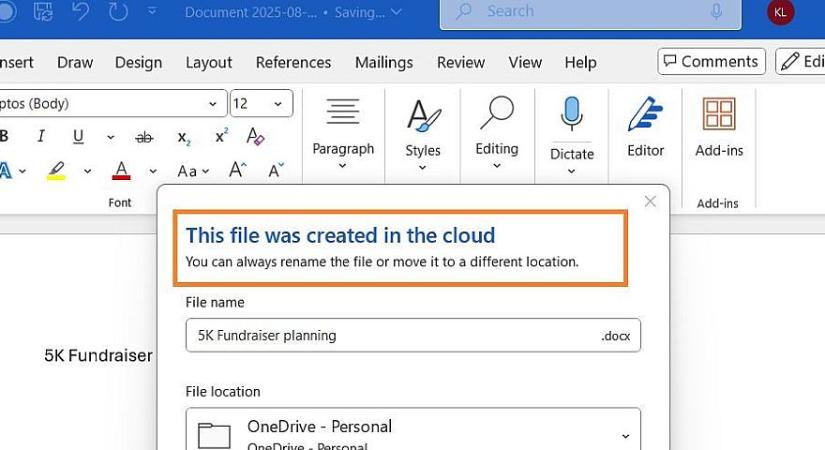This screenshot has width=825, height=450.
Task: Open highlight color dropdown arrow
Action: point(87,171)
